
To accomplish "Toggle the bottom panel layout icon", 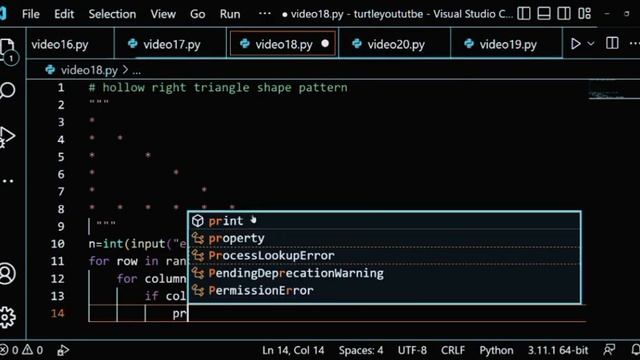I will (x=544, y=14).
